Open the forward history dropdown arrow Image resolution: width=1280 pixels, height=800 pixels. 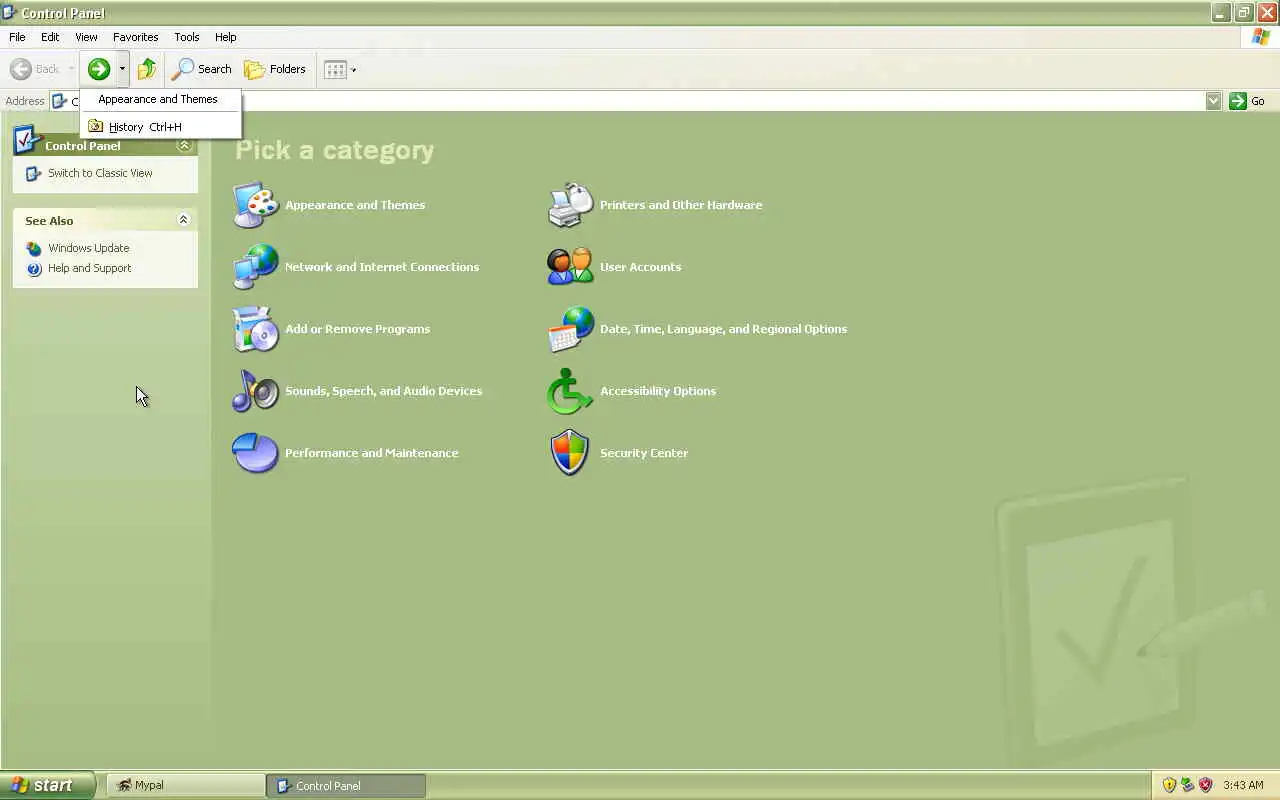click(x=122, y=69)
